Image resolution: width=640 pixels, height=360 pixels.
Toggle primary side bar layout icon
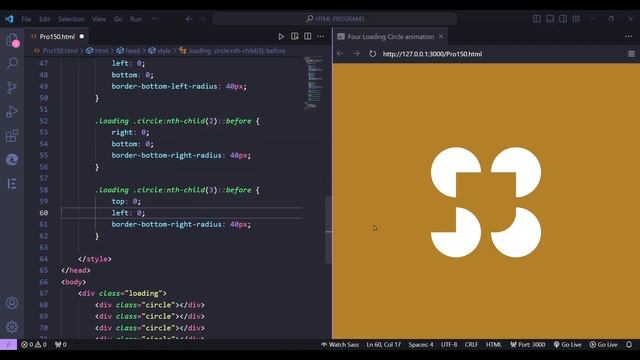[537, 19]
